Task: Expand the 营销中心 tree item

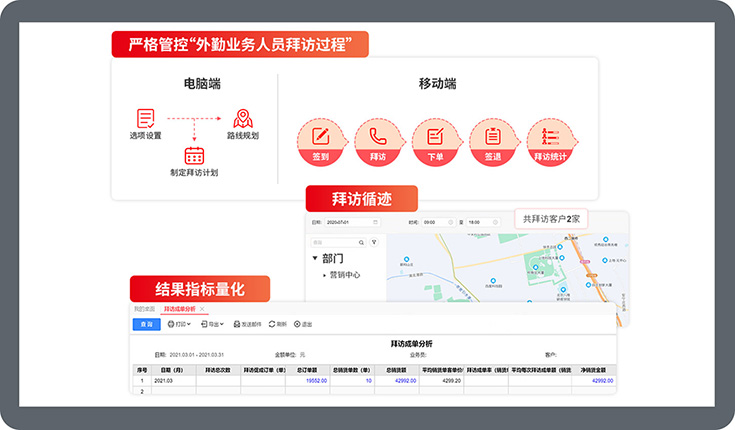Action: [324, 274]
